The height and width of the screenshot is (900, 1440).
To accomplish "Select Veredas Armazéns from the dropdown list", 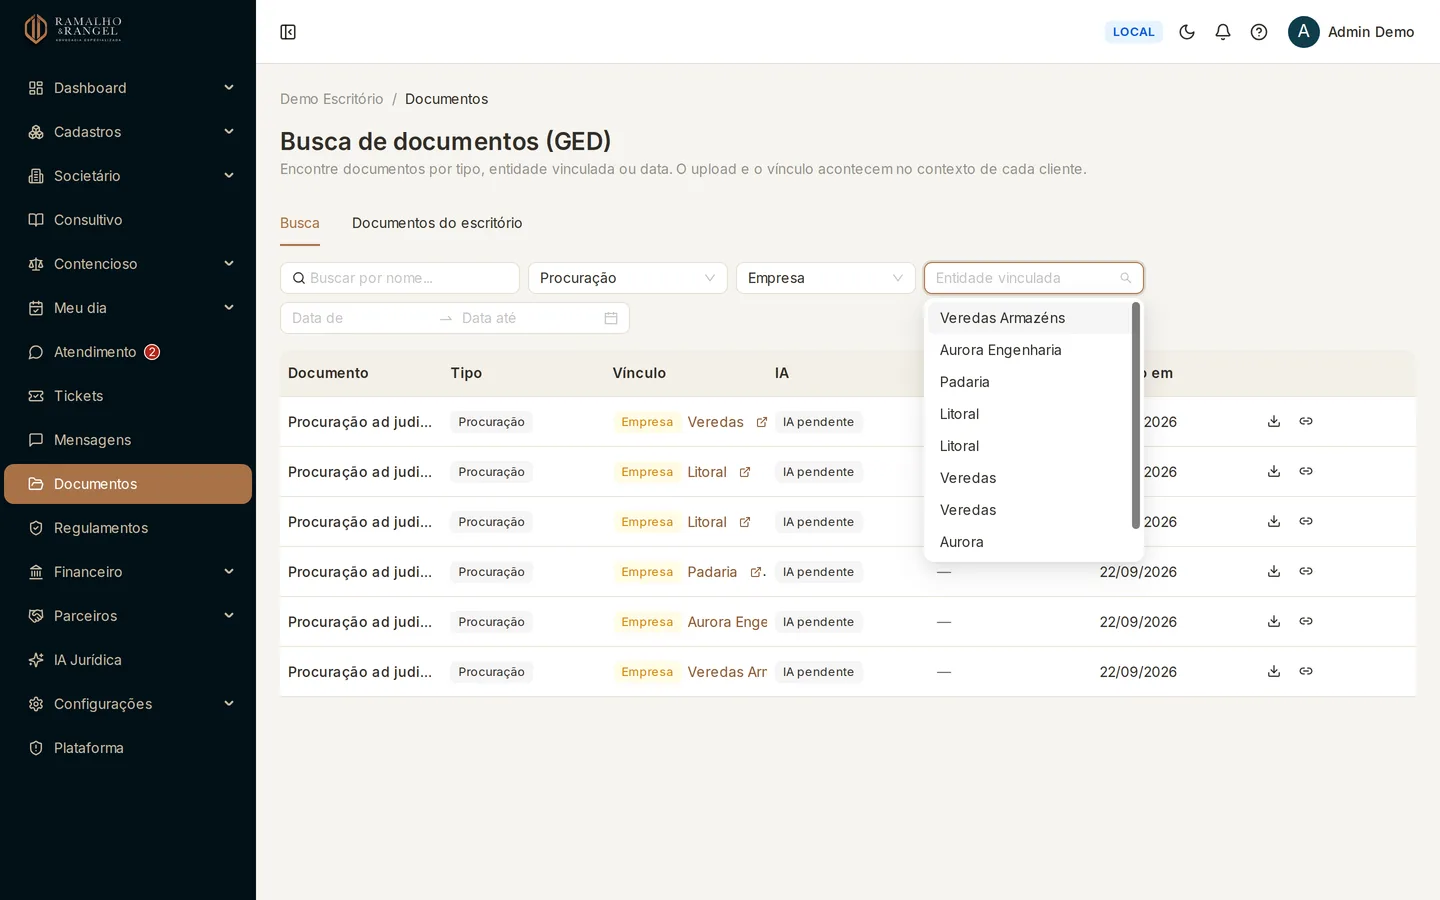I will [1030, 318].
